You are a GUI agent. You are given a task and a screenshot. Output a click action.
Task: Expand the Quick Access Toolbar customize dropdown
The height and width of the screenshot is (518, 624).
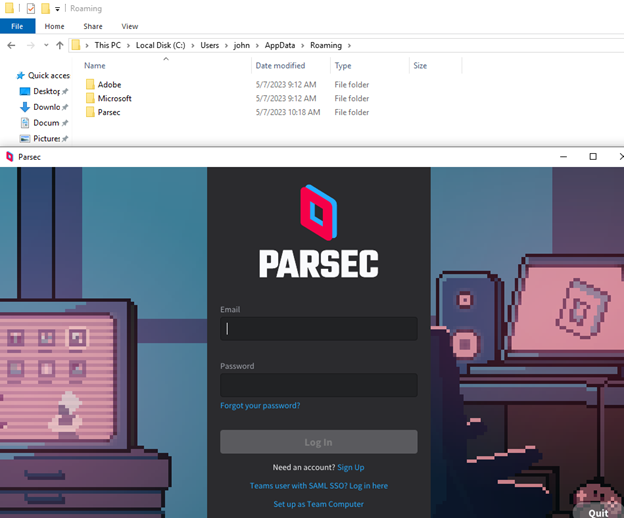click(x=58, y=9)
